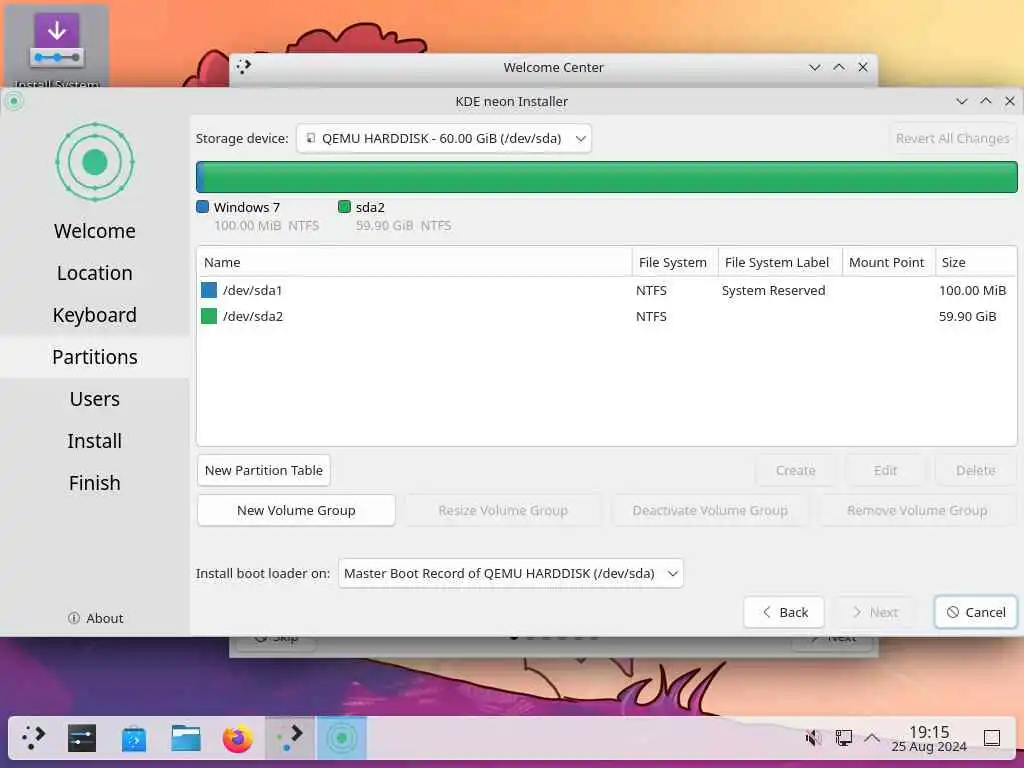Click the Next button in installer
The width and height of the screenshot is (1024, 768).
[875, 613]
